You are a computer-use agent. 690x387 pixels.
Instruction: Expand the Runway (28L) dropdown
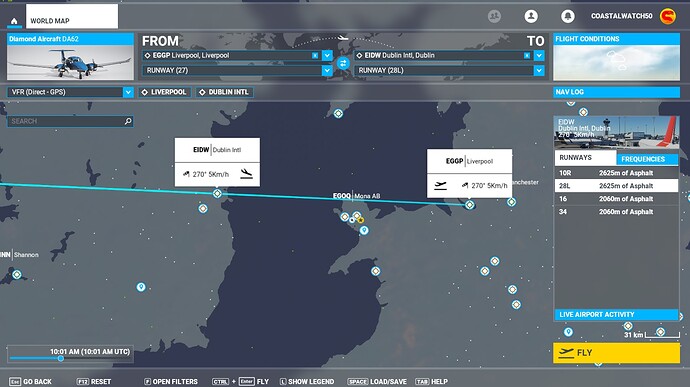(539, 70)
